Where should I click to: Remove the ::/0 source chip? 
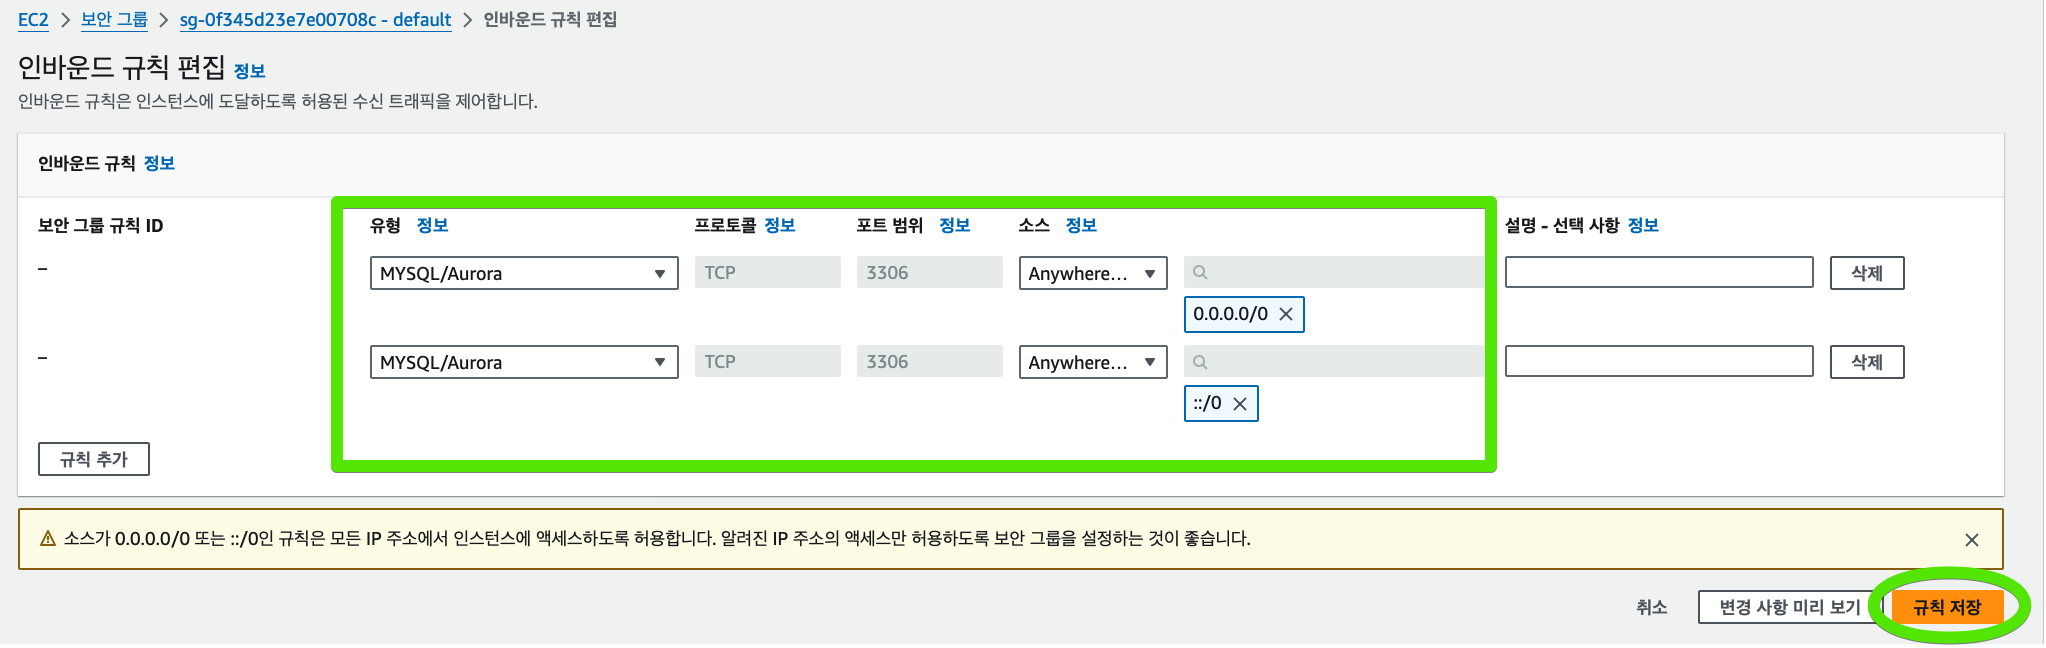coord(1240,404)
